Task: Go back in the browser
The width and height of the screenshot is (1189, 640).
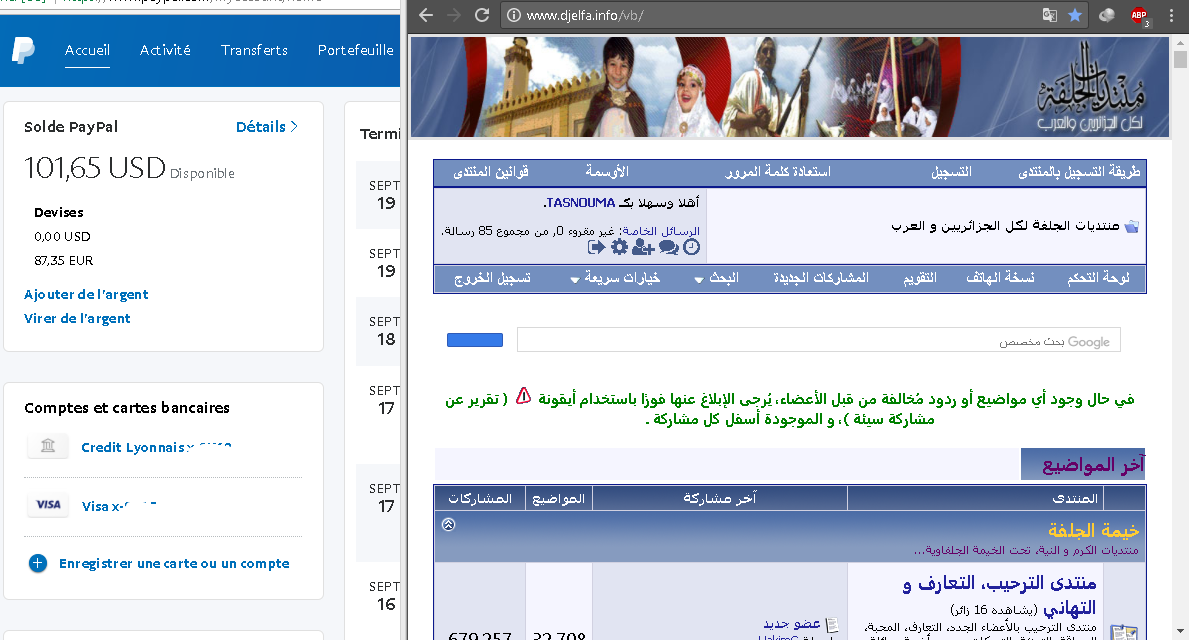Action: point(426,15)
